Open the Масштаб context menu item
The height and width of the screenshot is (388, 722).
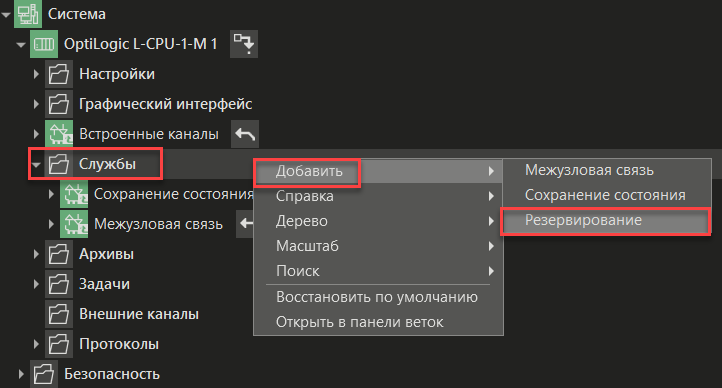[378, 246]
